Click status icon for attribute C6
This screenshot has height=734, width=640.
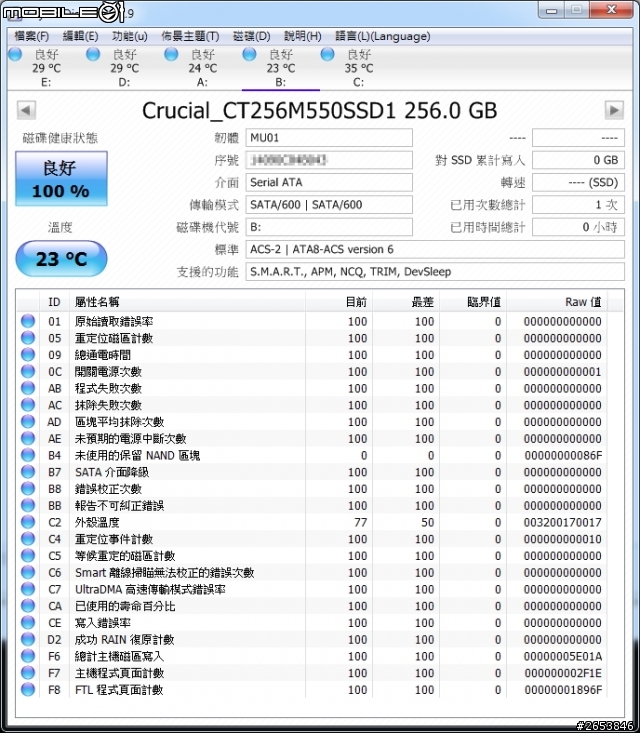pyautogui.click(x=28, y=572)
